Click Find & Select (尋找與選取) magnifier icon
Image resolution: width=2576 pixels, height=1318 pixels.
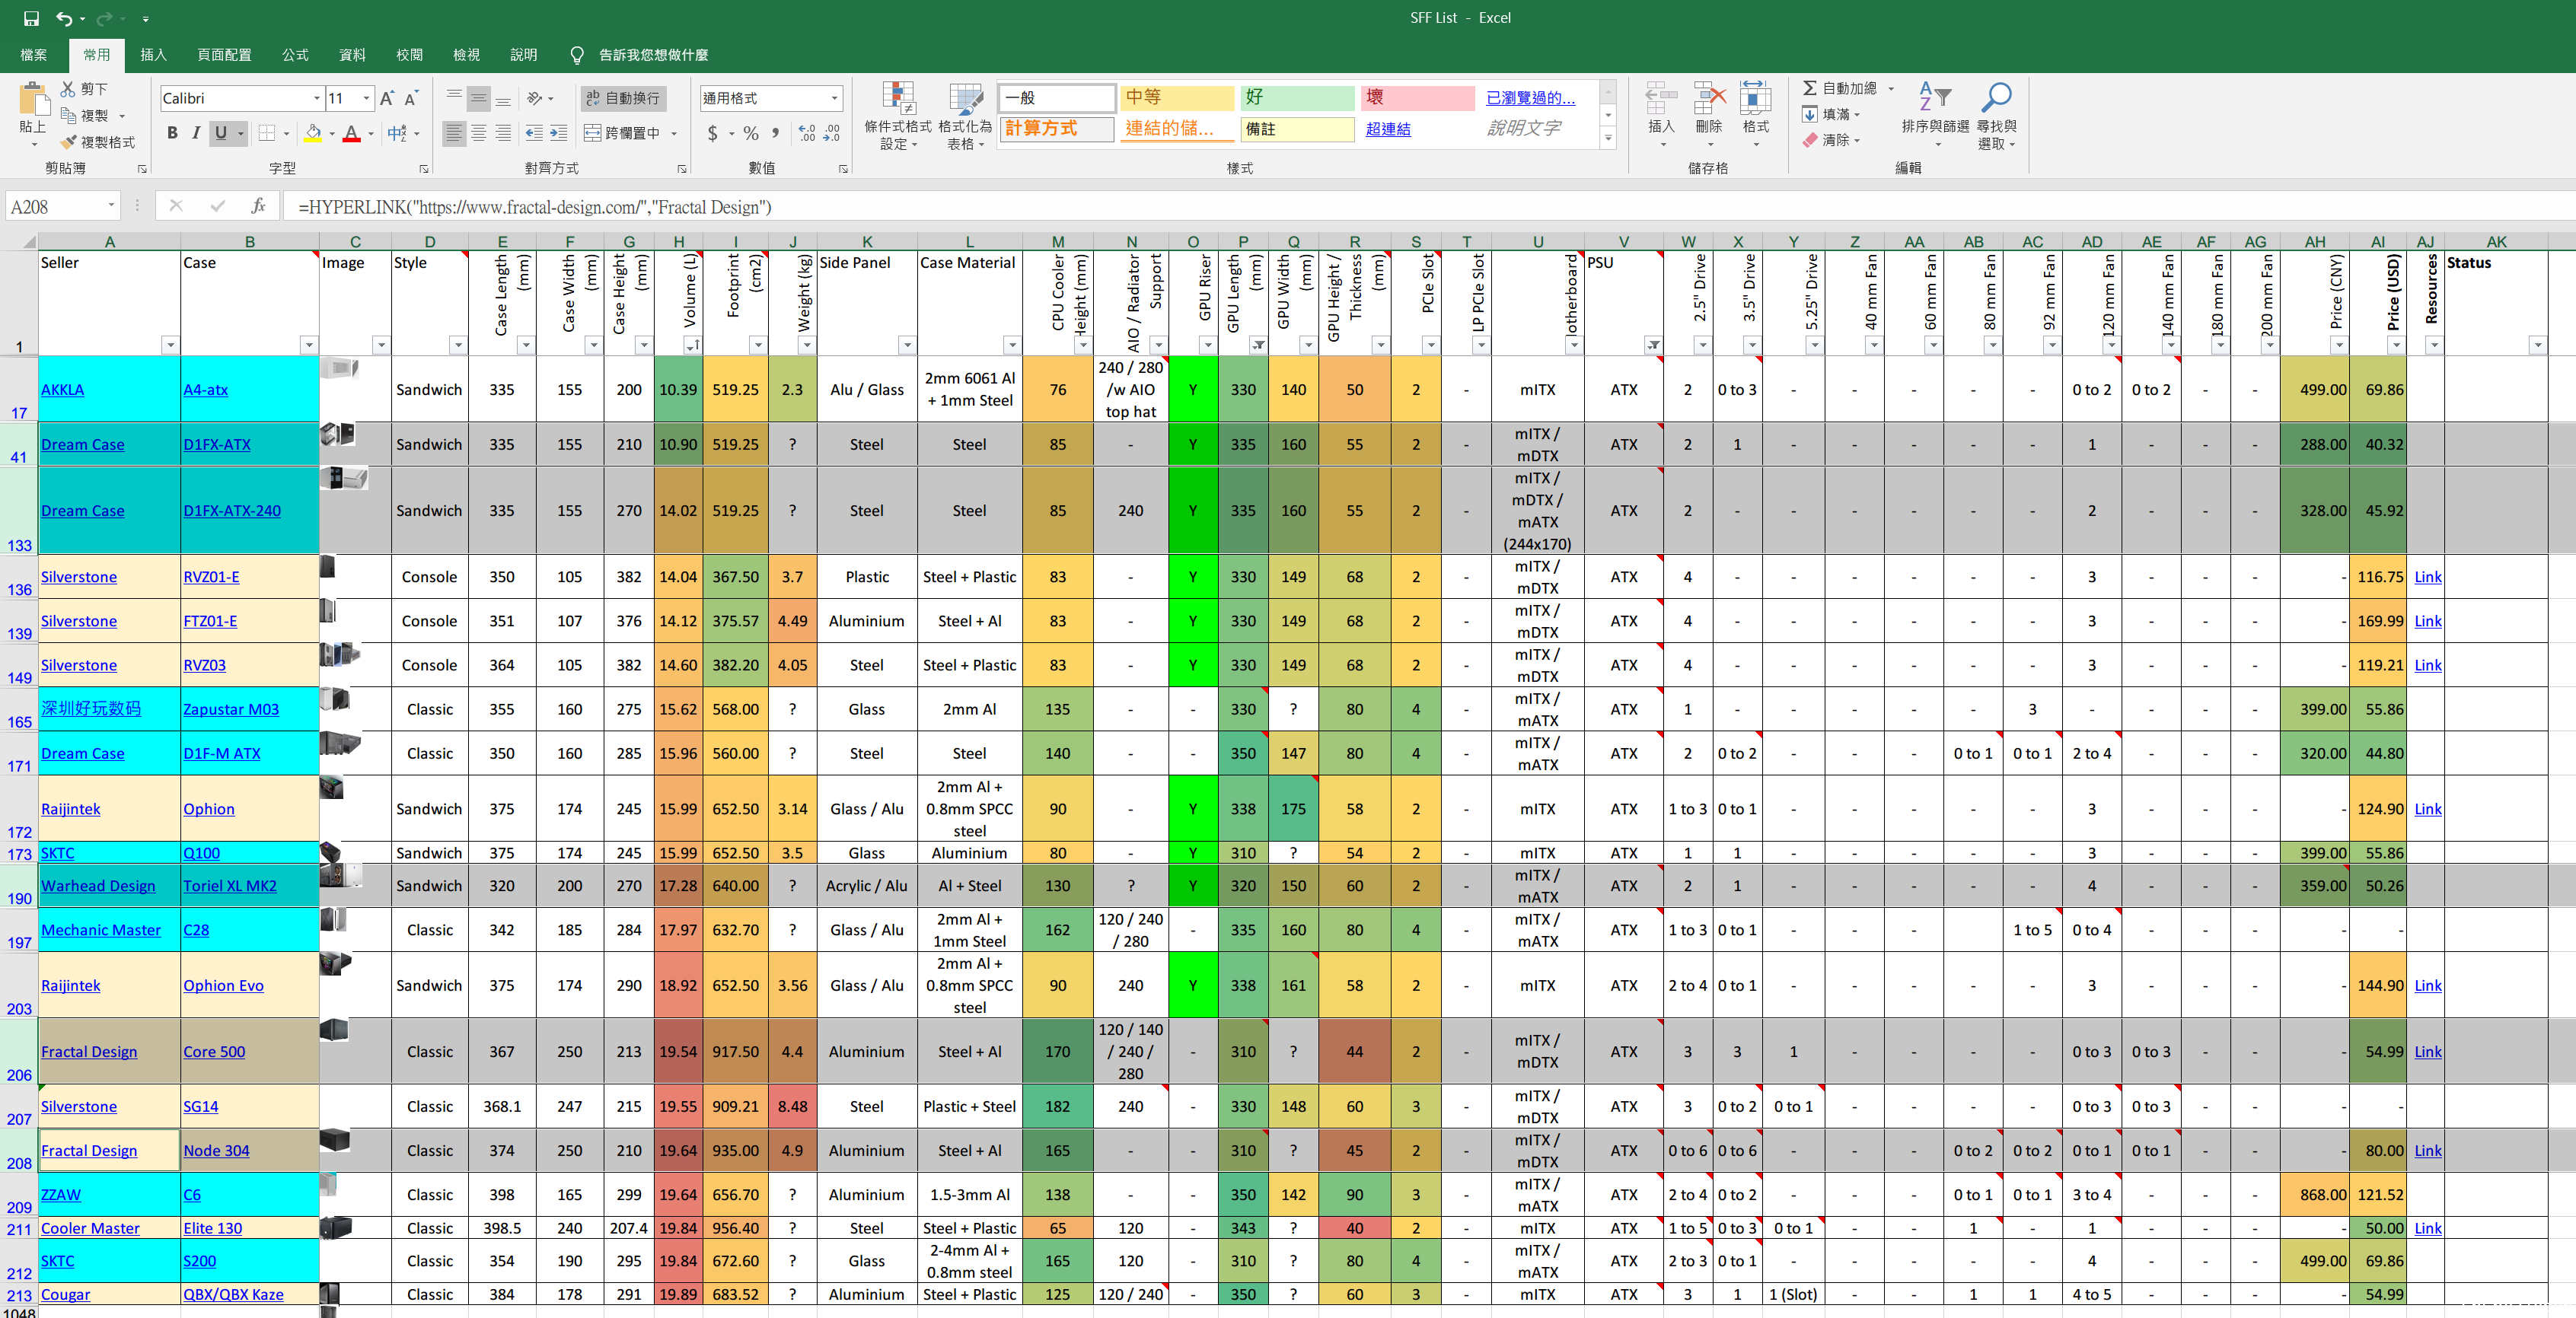1996,99
